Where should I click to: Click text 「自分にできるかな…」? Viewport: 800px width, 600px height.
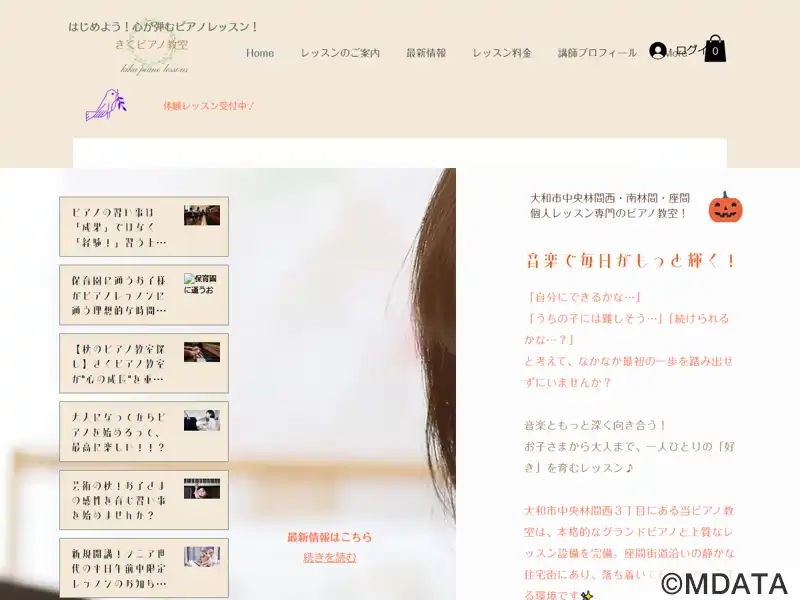(583, 297)
